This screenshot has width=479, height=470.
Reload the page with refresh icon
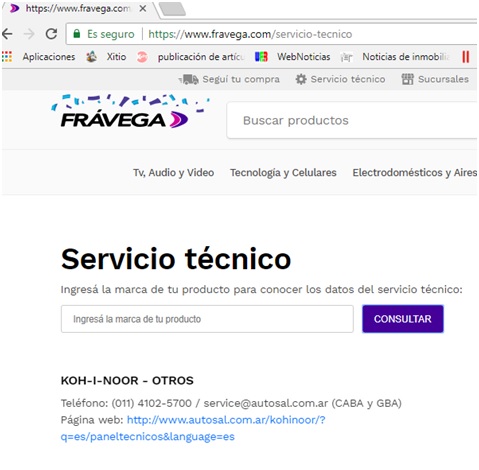(51, 34)
